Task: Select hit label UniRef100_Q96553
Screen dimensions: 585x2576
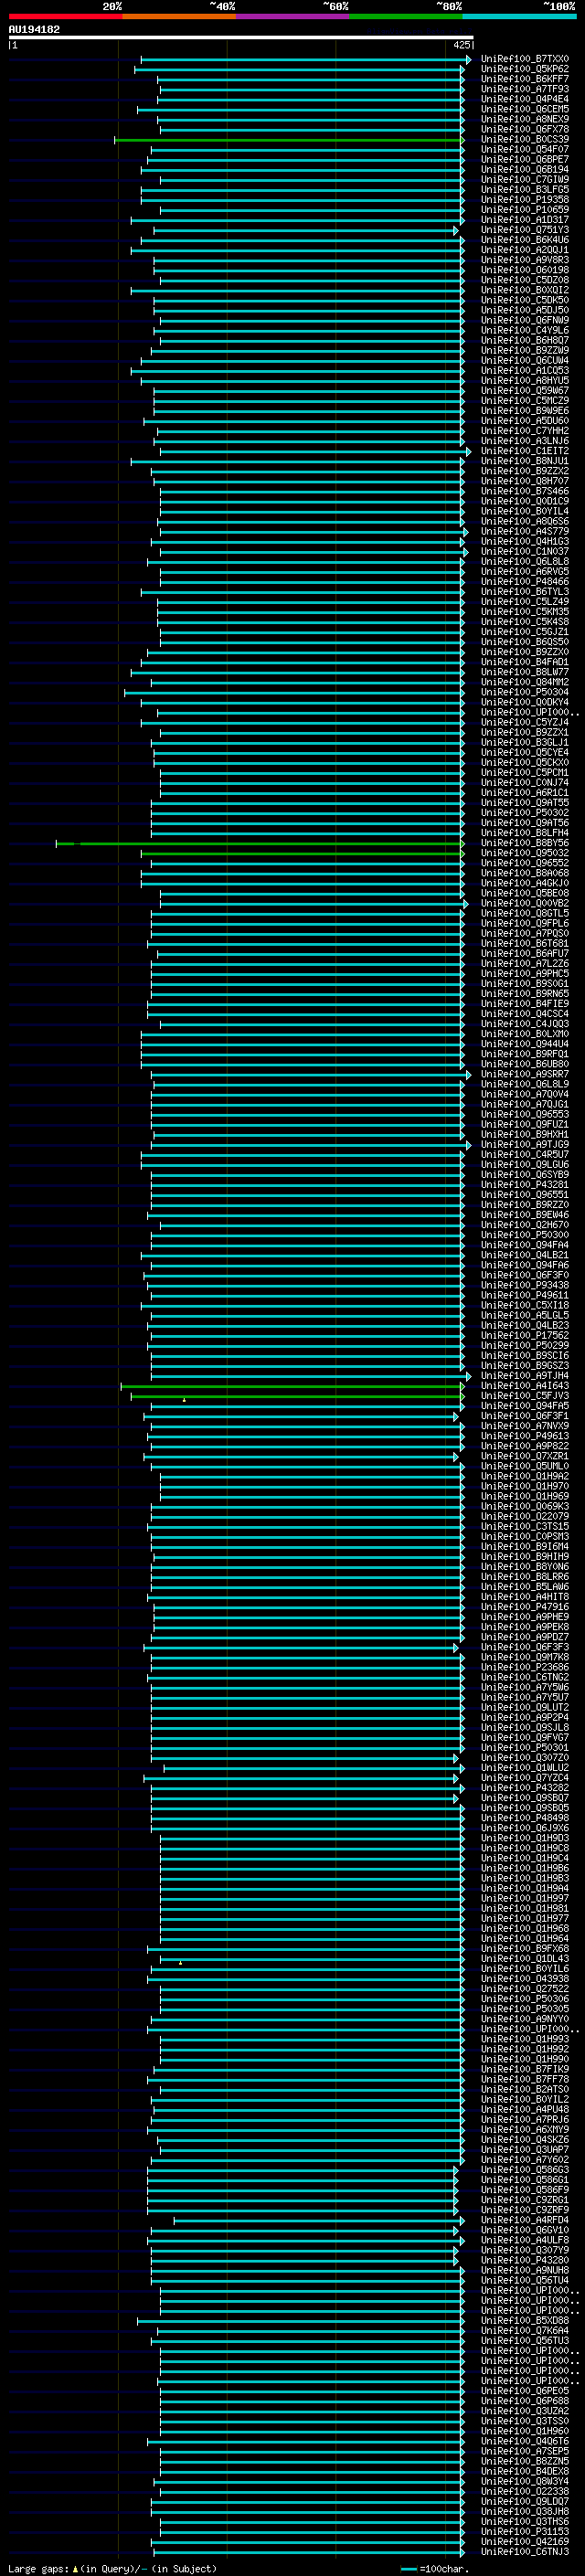Action: 524,1114
